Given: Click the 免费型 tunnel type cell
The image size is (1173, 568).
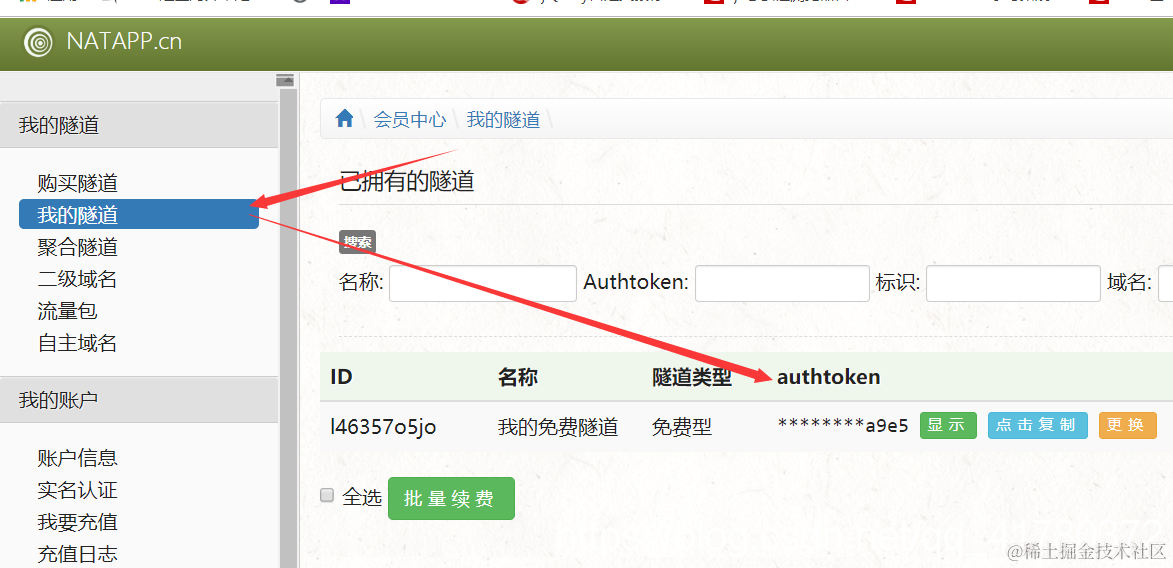Looking at the screenshot, I should click(x=682, y=427).
